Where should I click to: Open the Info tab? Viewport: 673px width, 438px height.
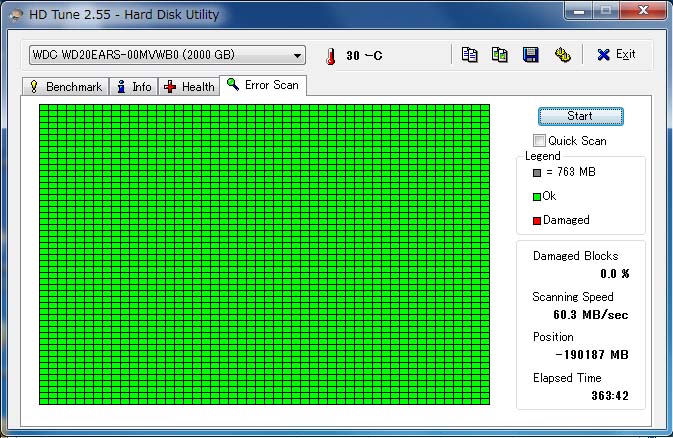pos(133,87)
